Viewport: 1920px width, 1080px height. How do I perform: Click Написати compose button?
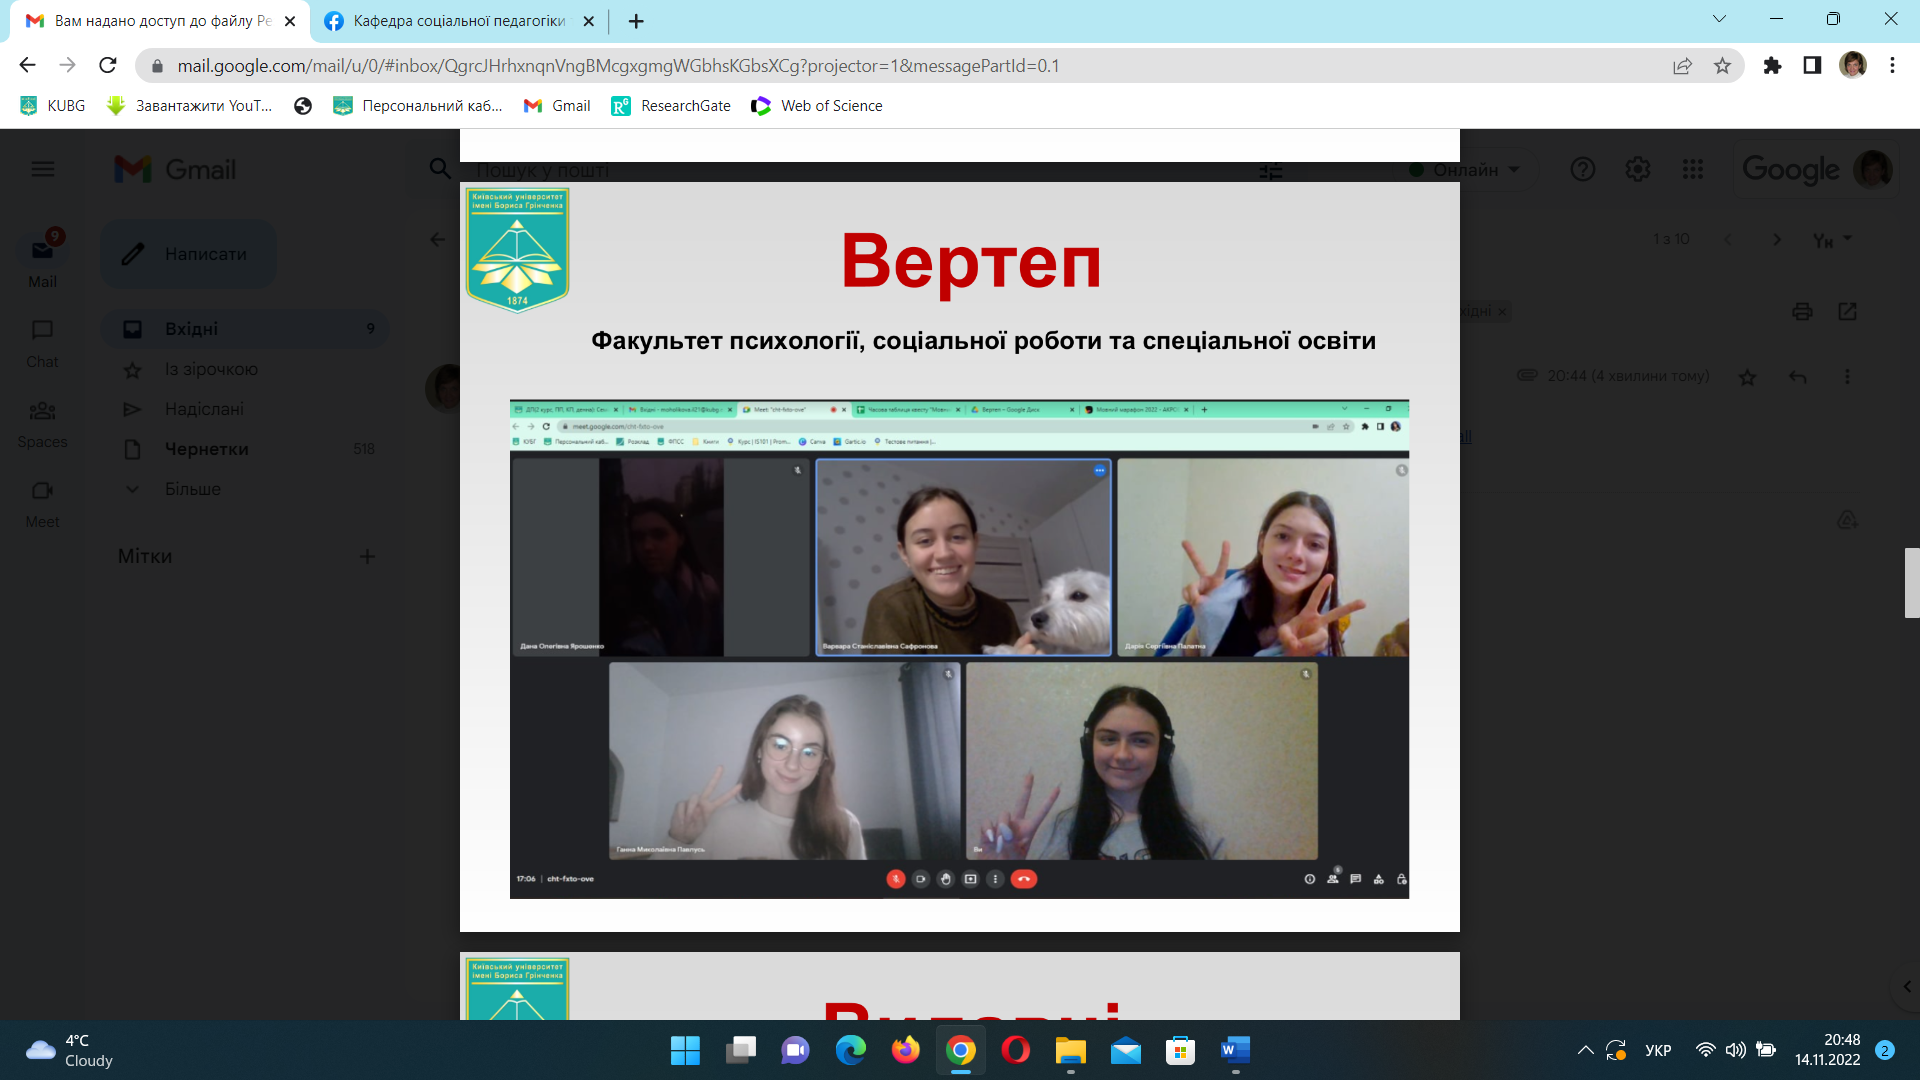point(188,254)
